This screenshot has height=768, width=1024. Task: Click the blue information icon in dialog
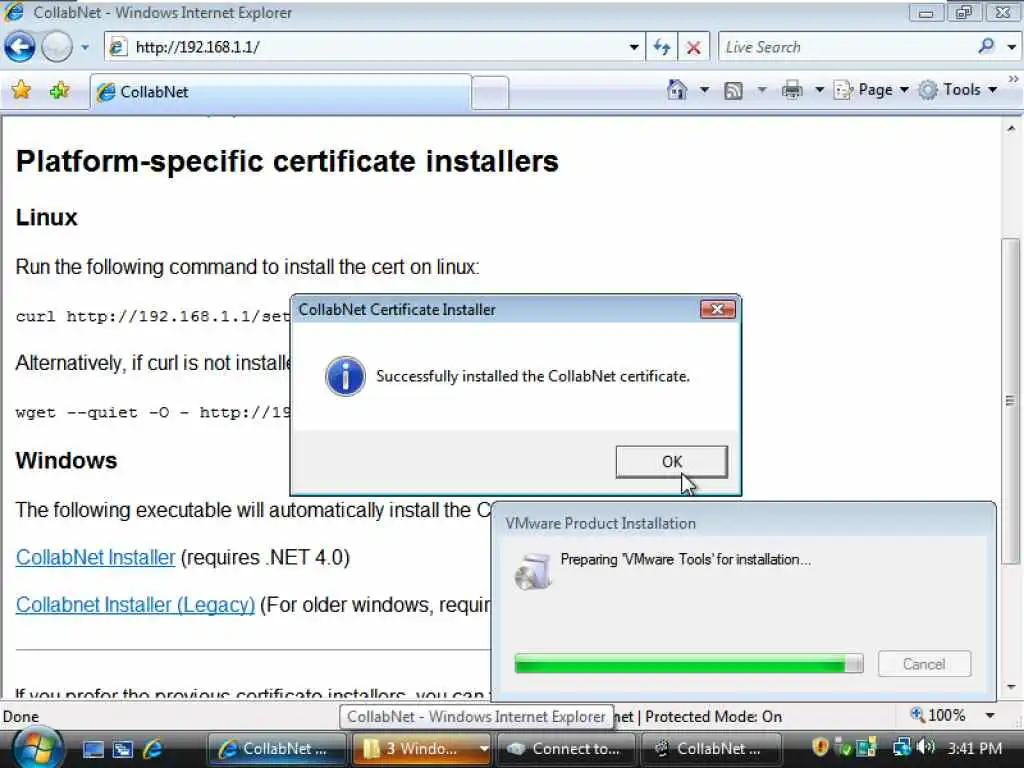pos(345,376)
